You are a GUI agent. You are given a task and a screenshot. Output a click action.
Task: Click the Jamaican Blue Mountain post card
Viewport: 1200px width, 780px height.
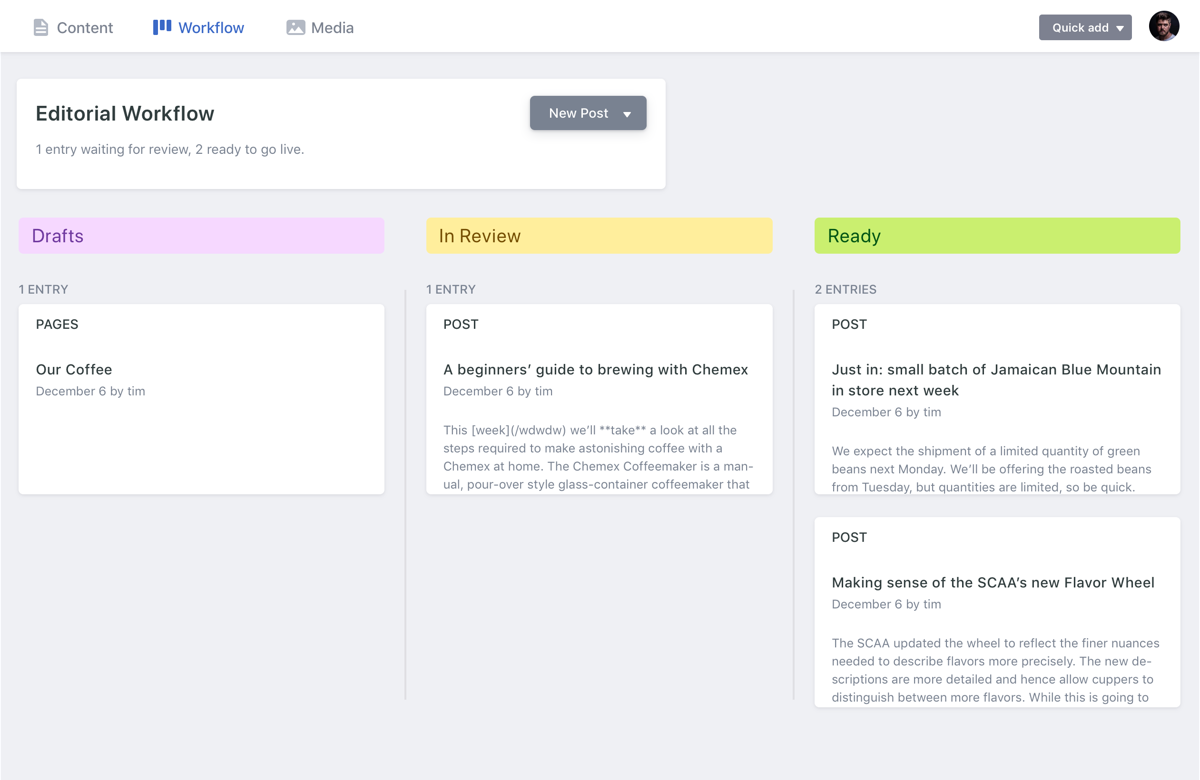coord(996,400)
